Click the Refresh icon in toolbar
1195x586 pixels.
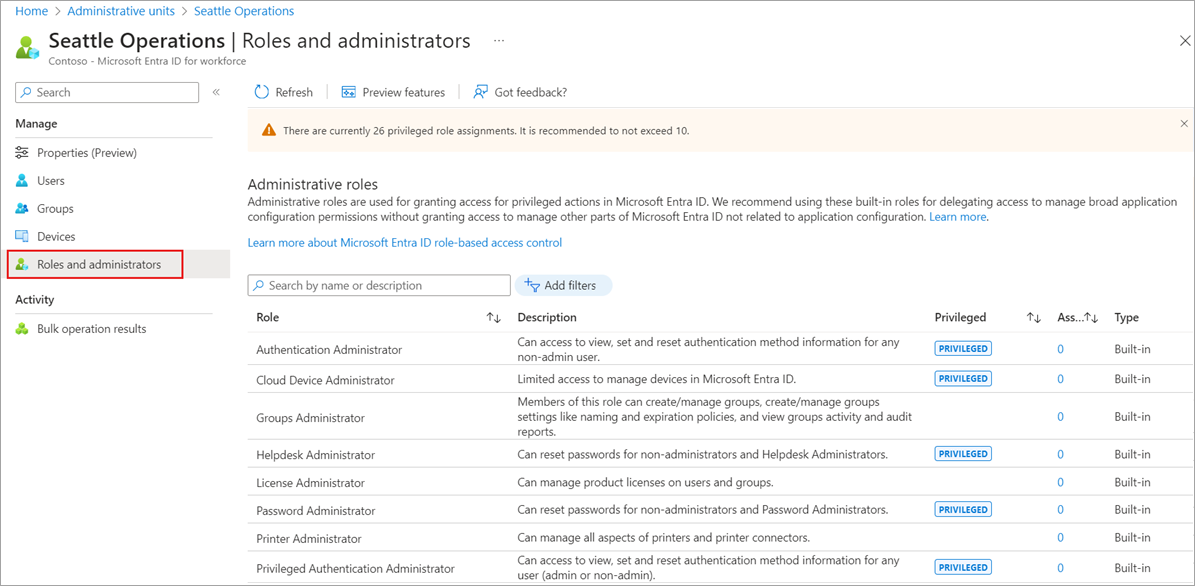click(262, 92)
